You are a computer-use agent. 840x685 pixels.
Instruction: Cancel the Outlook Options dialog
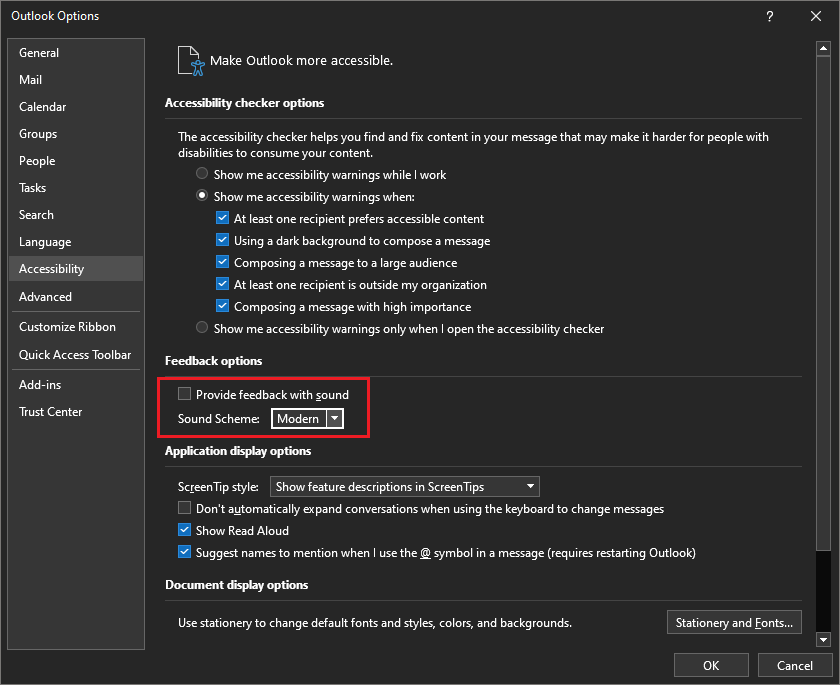tap(794, 665)
